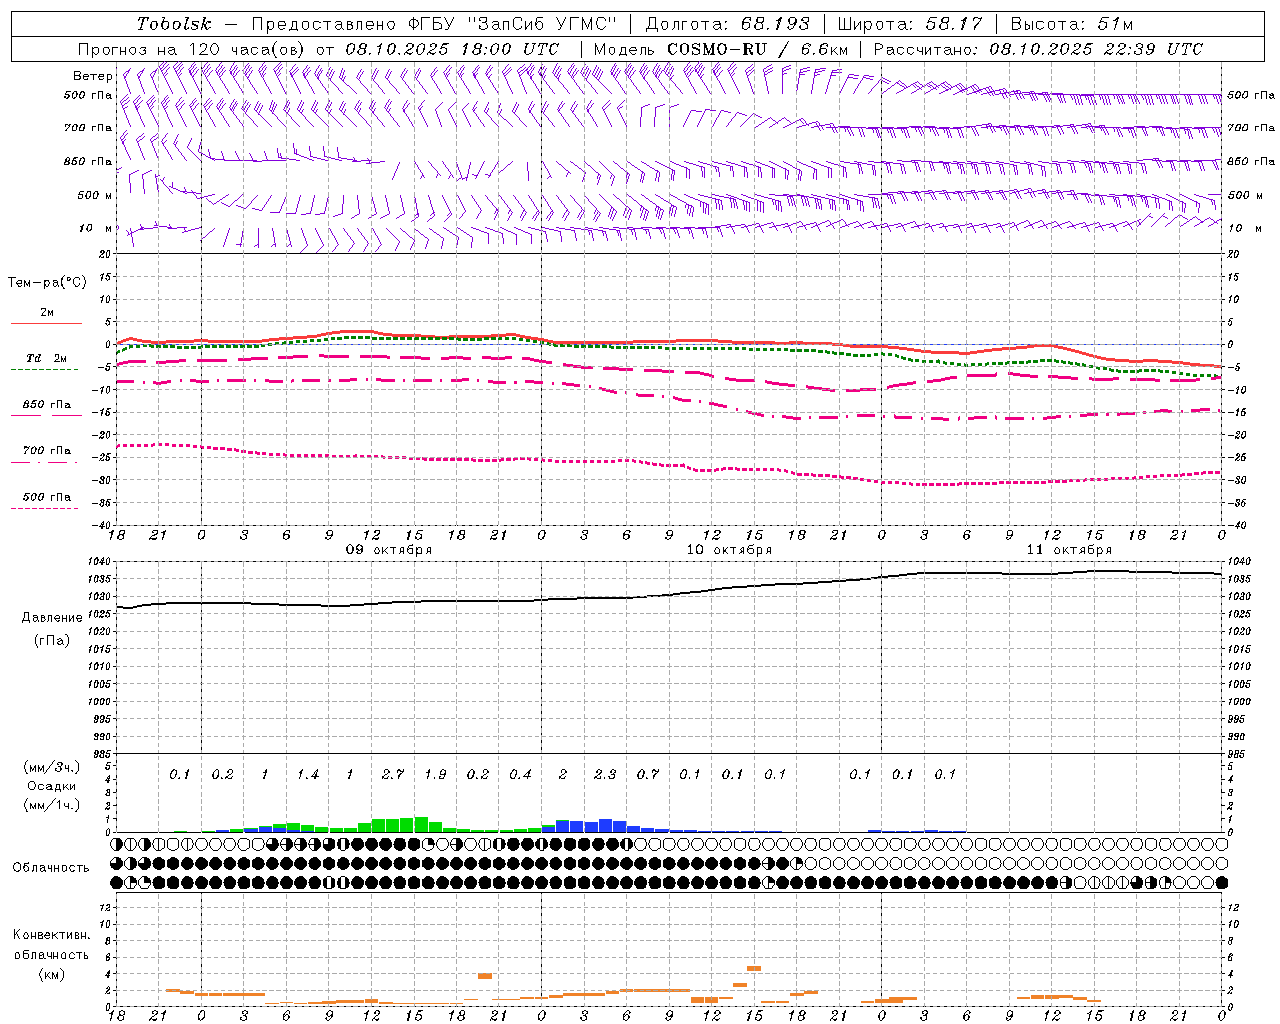Select the "2.7" three-hour precipitation value

click(393, 774)
